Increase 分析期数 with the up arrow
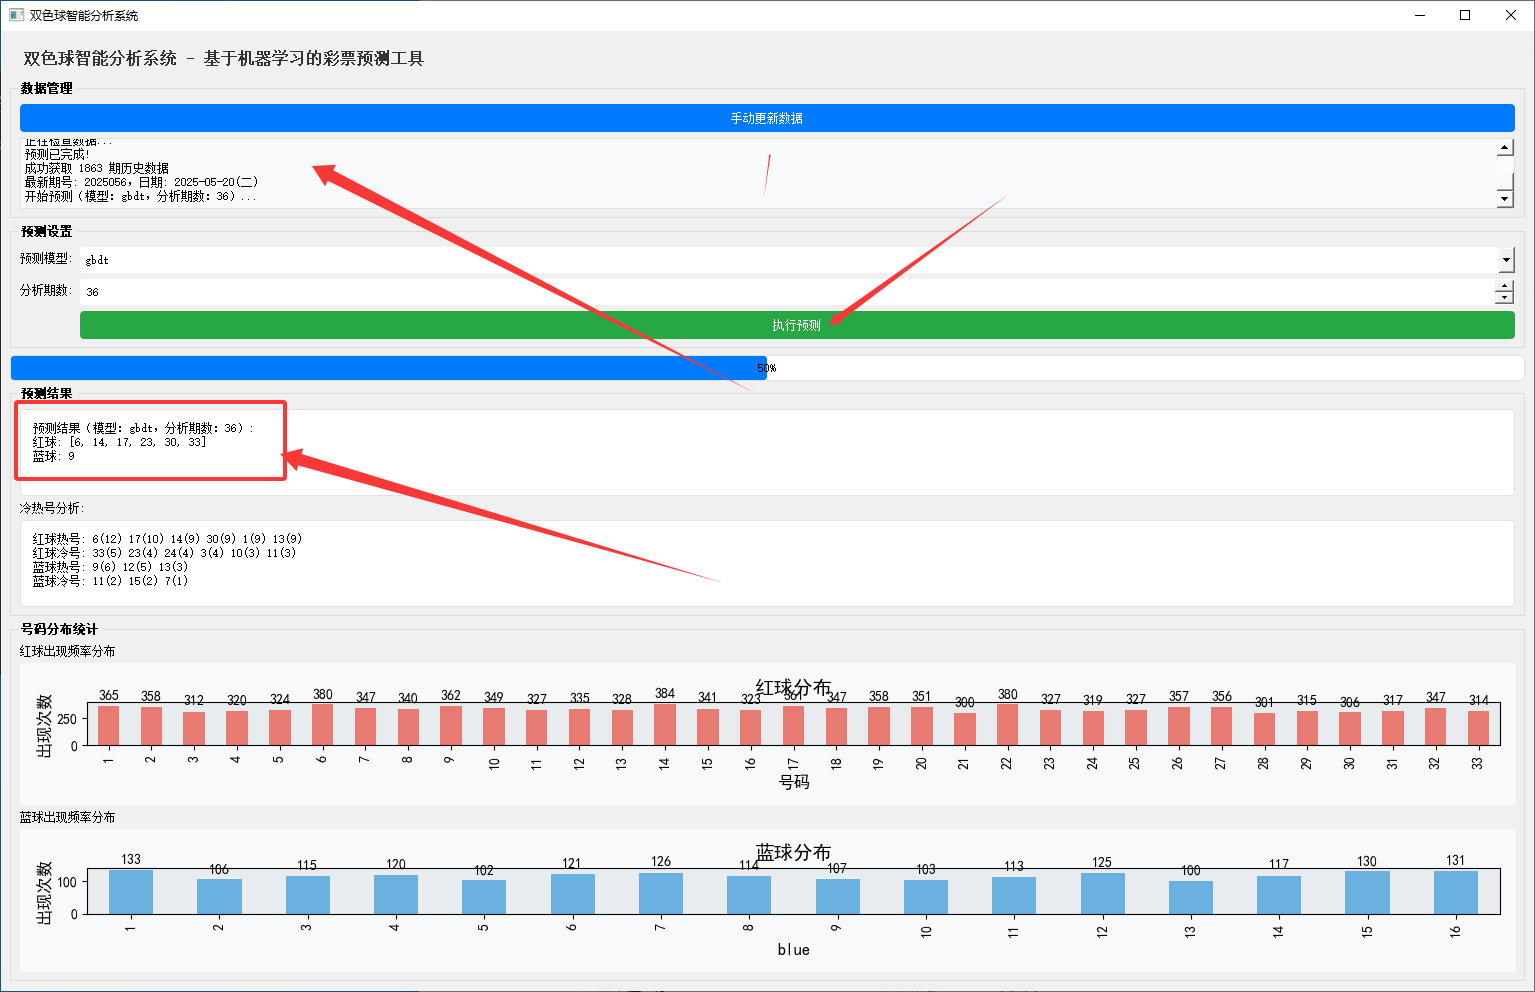This screenshot has width=1535, height=992. [1504, 286]
